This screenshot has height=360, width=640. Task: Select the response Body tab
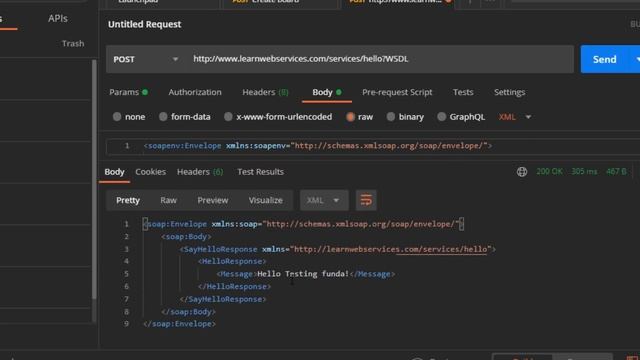point(114,172)
